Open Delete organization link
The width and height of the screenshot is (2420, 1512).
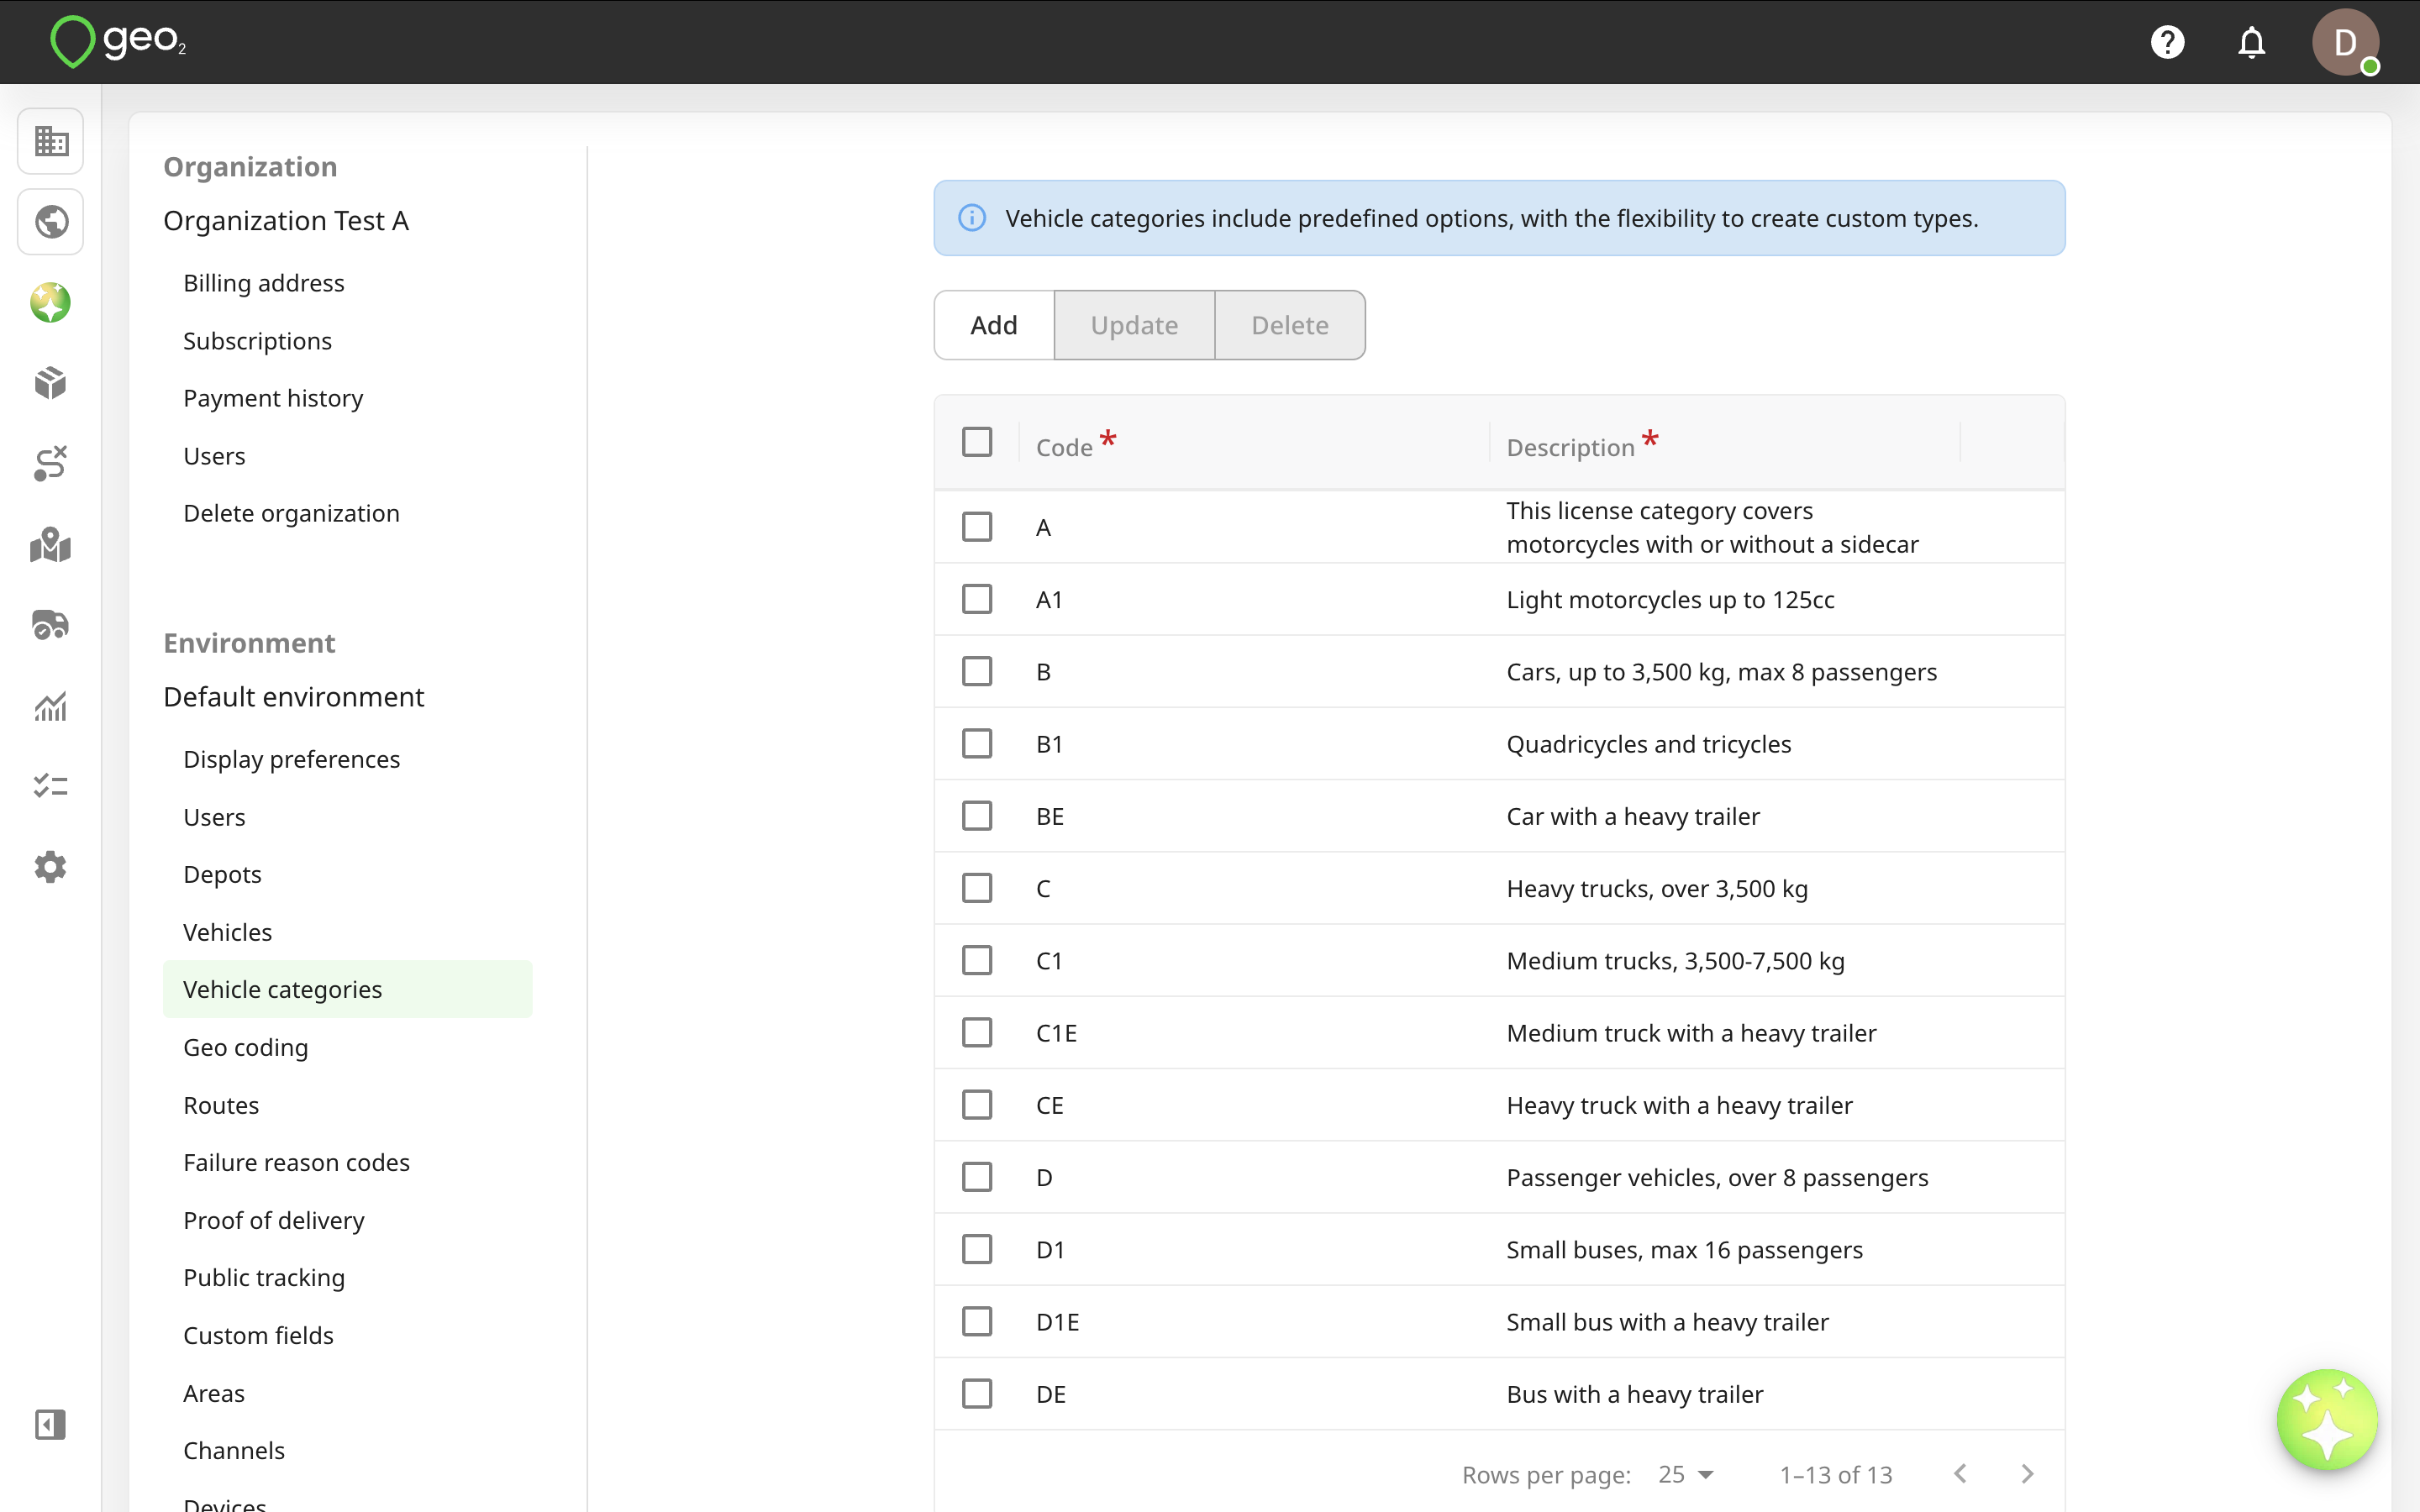click(291, 513)
